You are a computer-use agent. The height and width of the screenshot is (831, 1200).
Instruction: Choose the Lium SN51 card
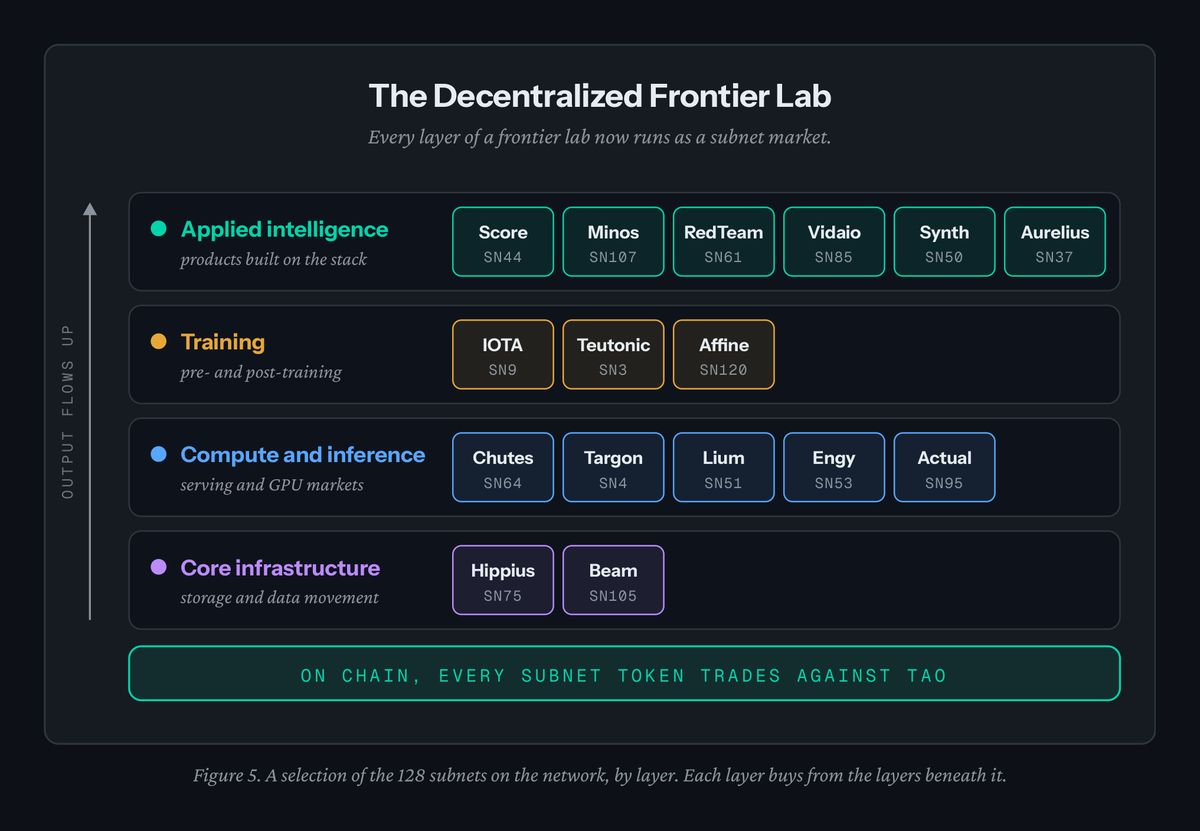tap(723, 468)
